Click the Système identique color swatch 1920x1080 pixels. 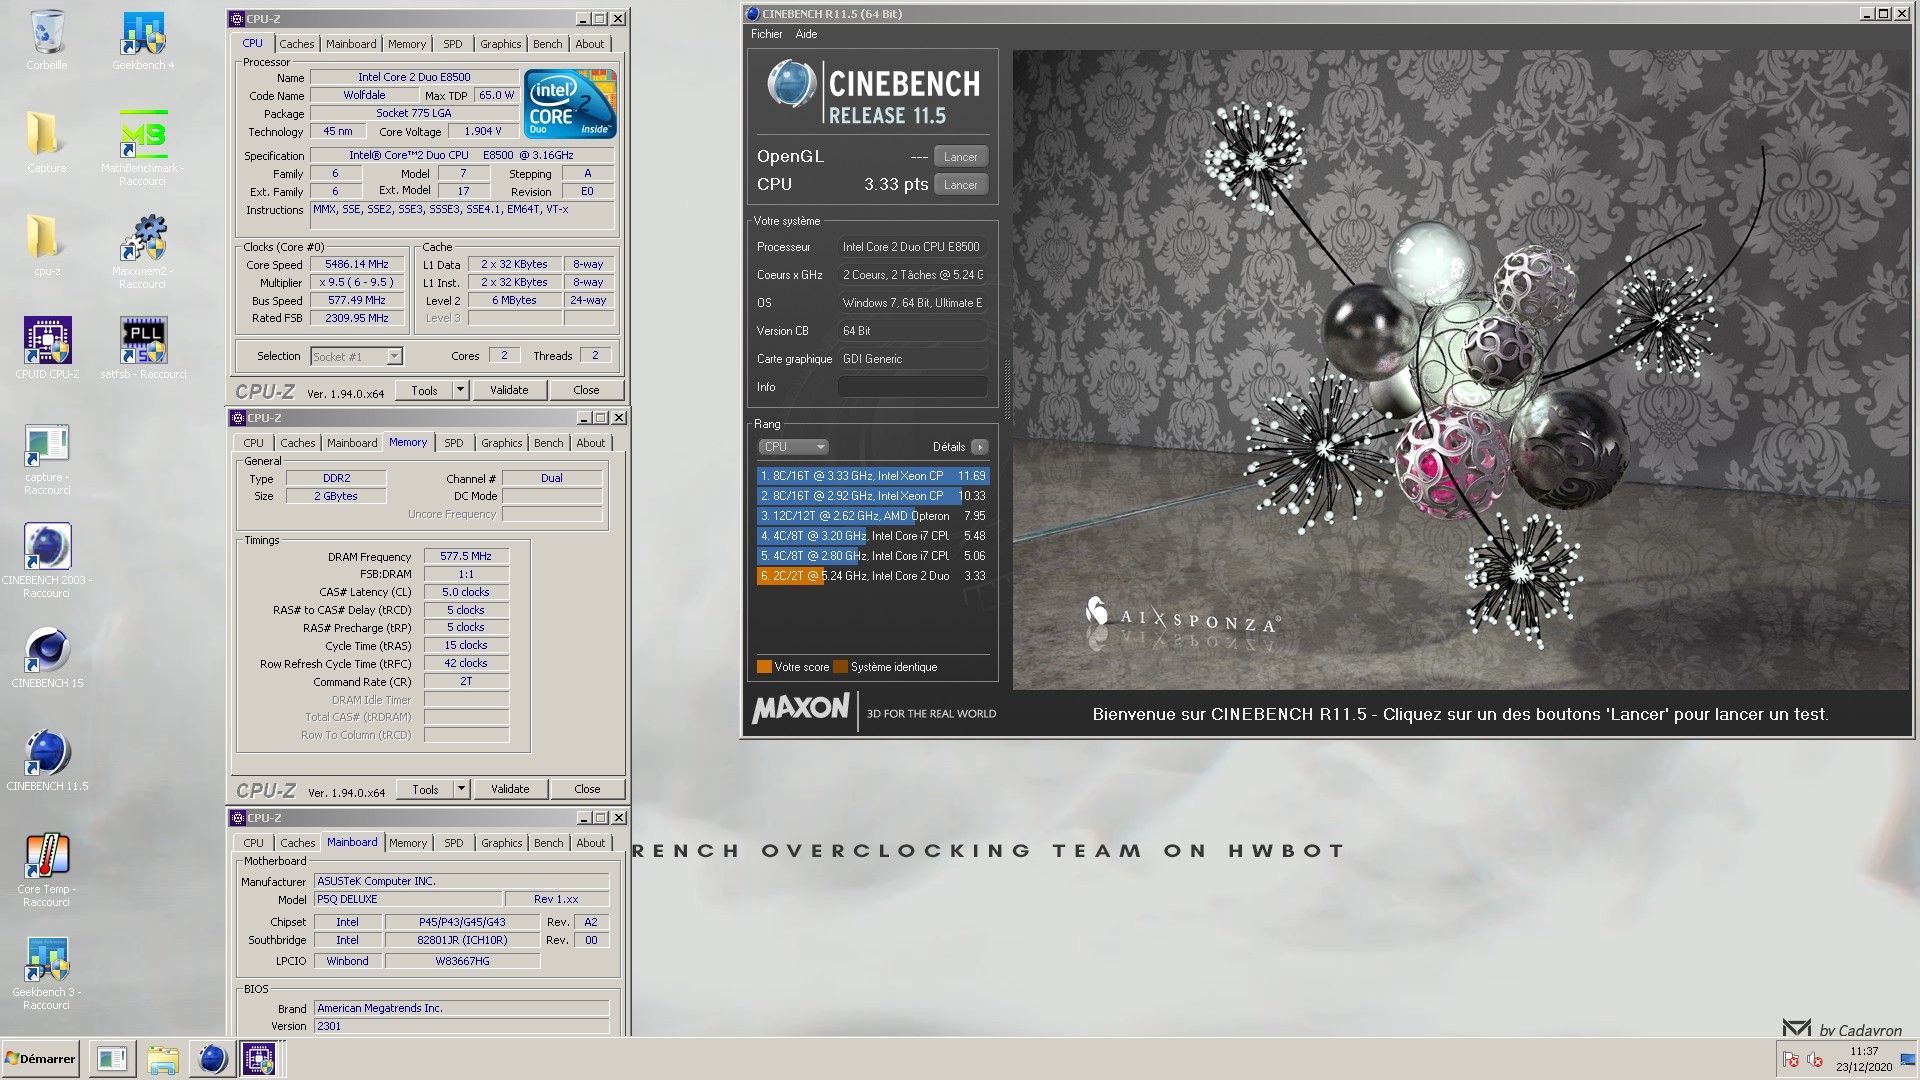840,667
